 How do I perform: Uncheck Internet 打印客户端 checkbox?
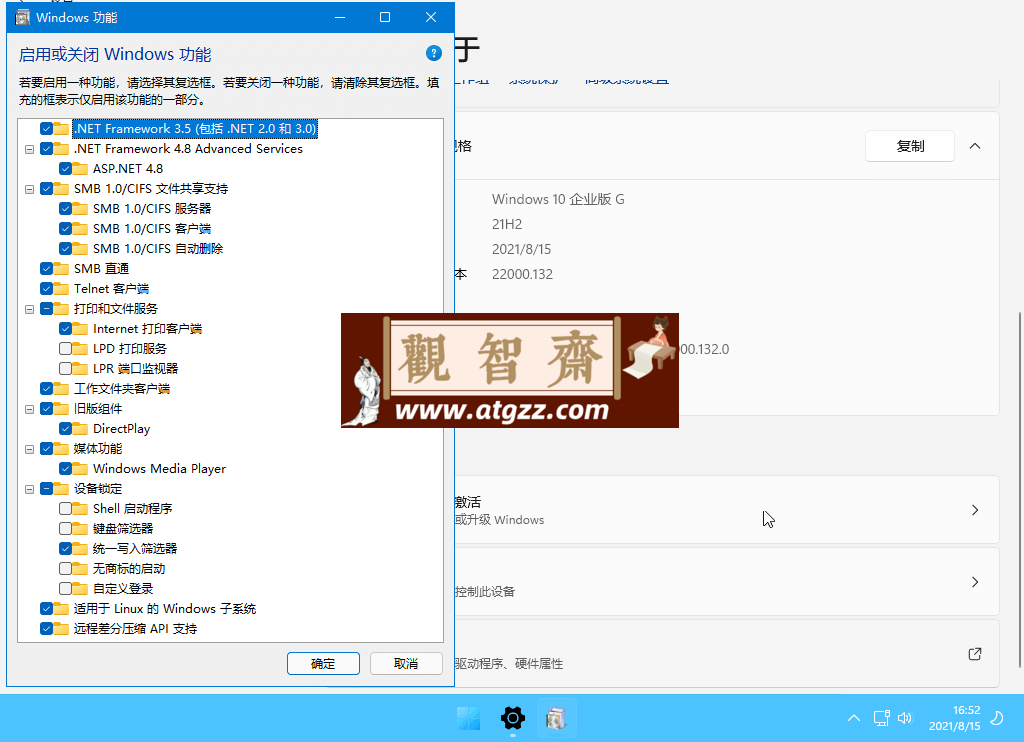tap(65, 329)
